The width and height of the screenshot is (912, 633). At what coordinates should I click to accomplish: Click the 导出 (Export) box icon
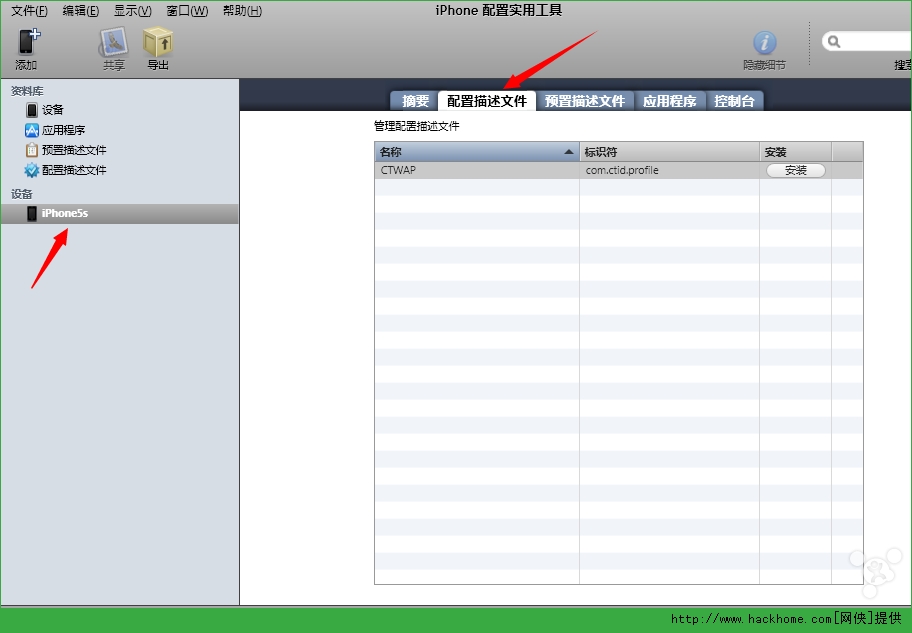(x=158, y=41)
